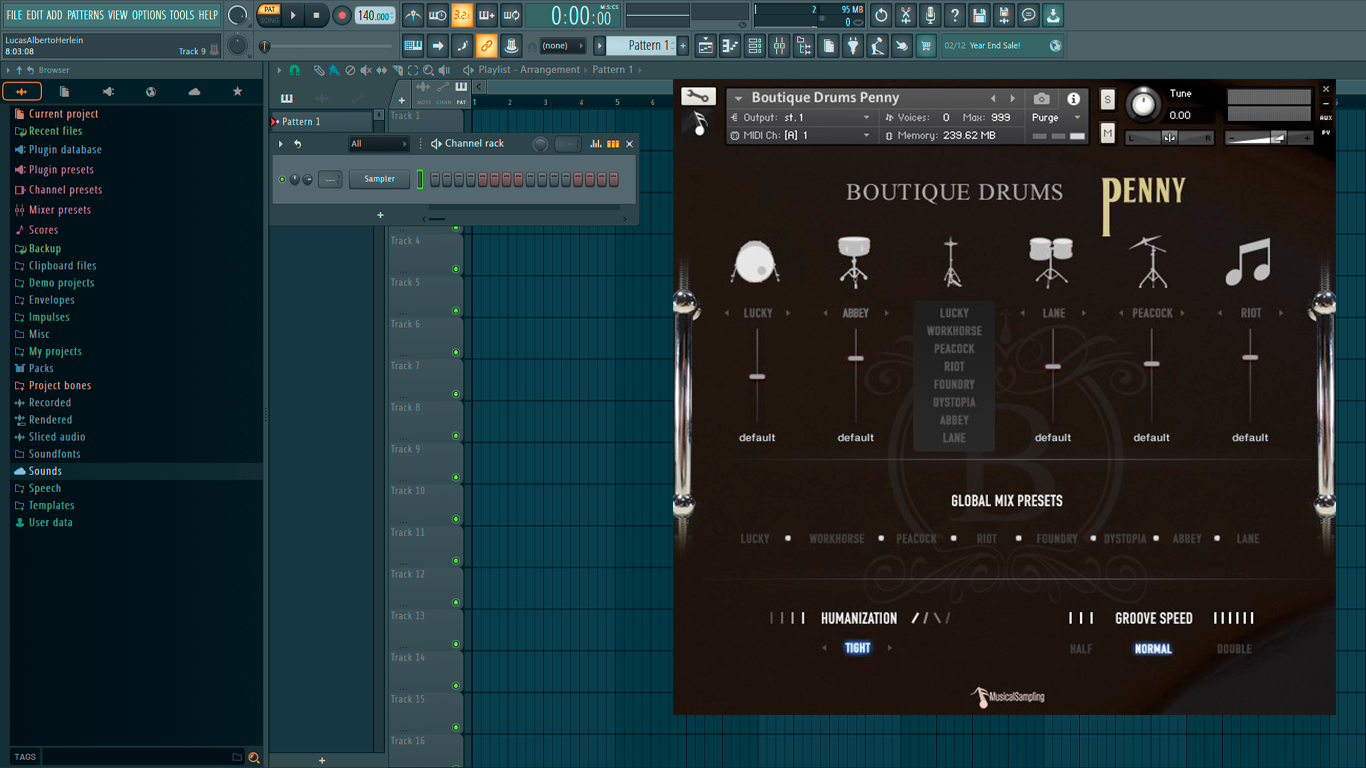Select the mute tool in playlist toolbar
1366x768 pixels.
click(x=366, y=70)
